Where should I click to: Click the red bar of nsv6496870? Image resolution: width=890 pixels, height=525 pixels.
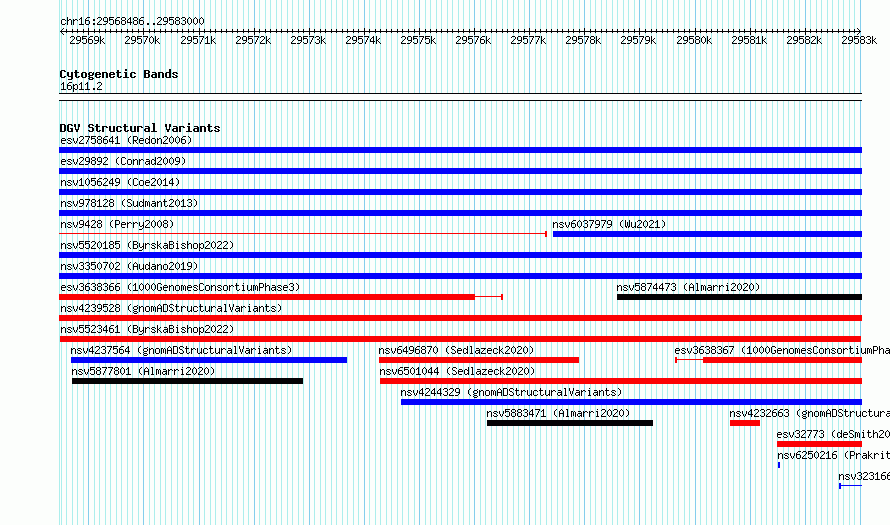479,360
